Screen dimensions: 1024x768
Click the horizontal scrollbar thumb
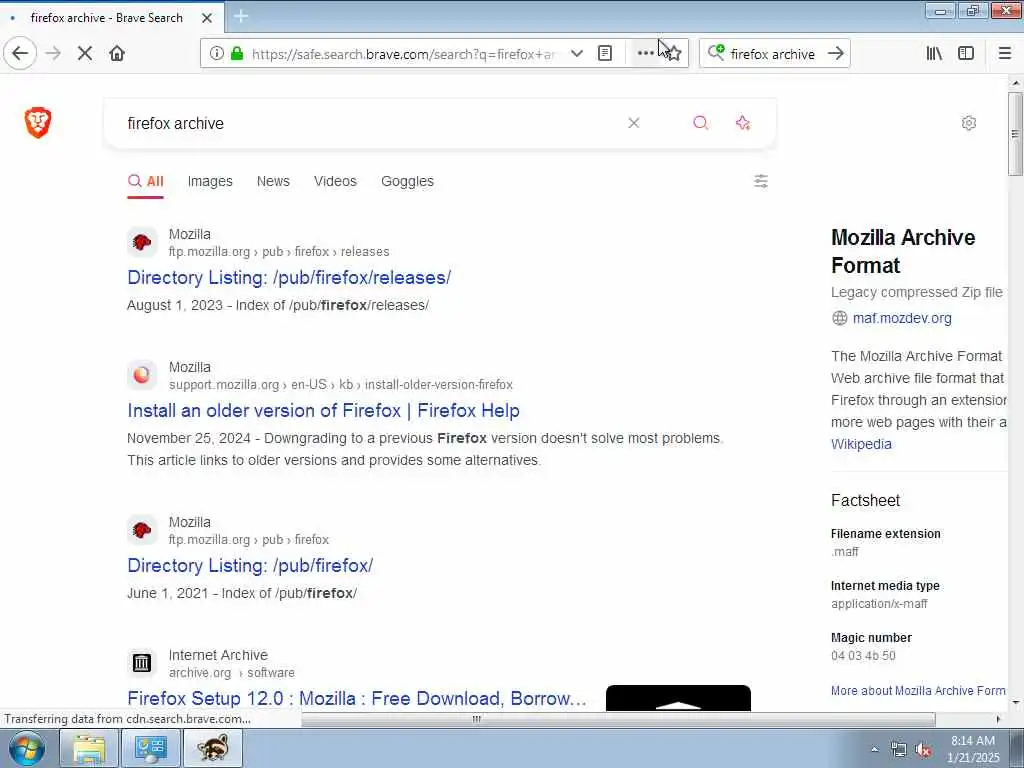pyautogui.click(x=618, y=719)
